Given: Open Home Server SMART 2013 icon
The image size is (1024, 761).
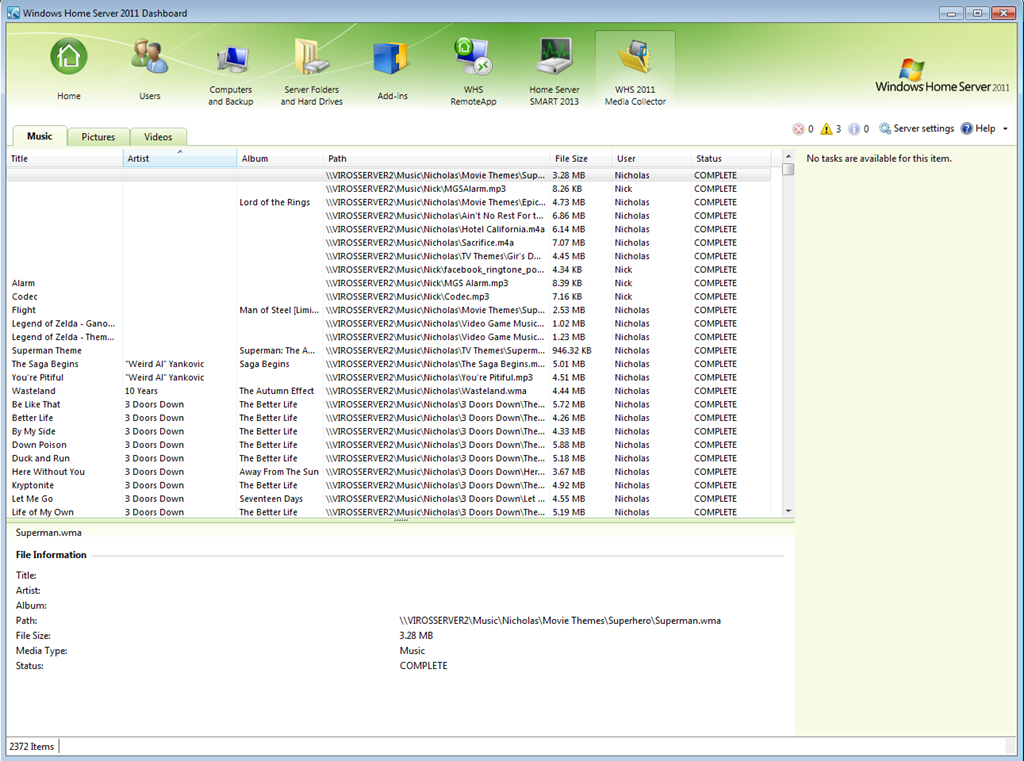Looking at the screenshot, I should 554,57.
